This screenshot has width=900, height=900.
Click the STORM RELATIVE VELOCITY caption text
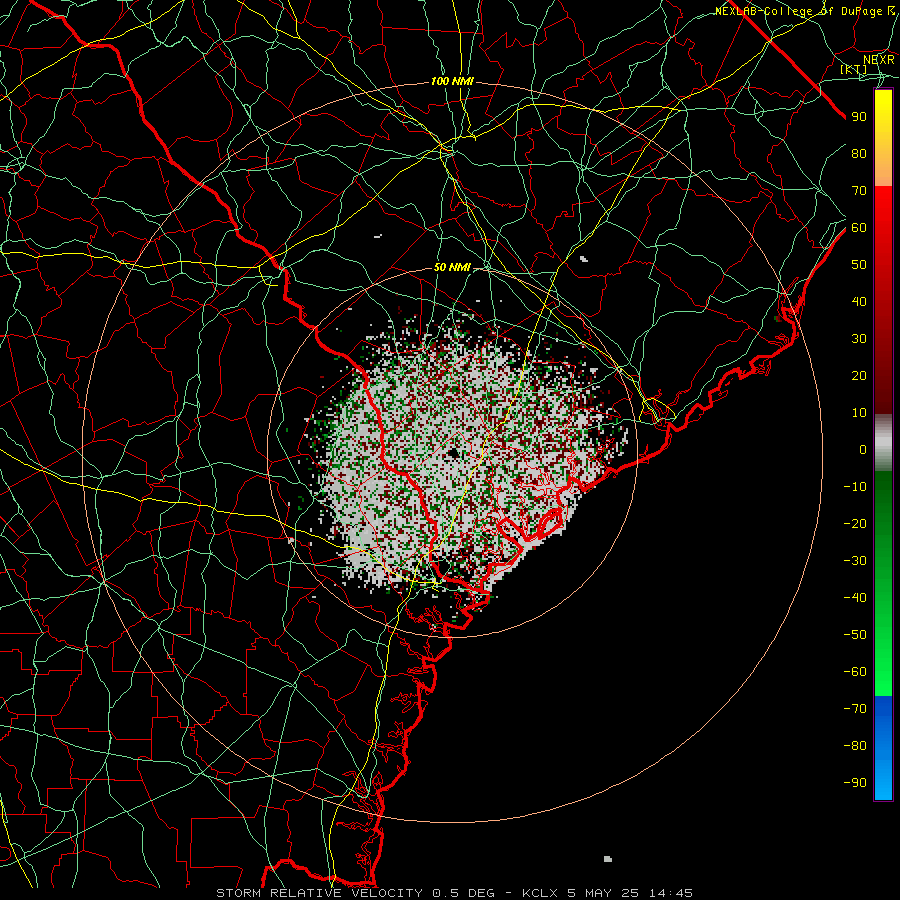click(x=320, y=893)
